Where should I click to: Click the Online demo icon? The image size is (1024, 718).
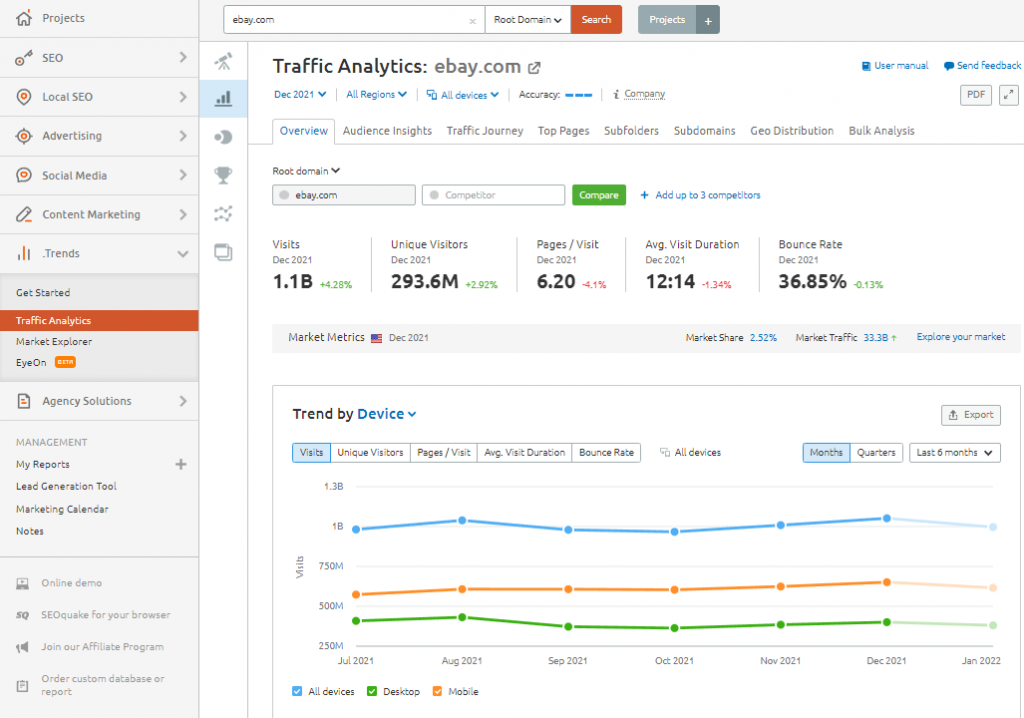coord(23,583)
